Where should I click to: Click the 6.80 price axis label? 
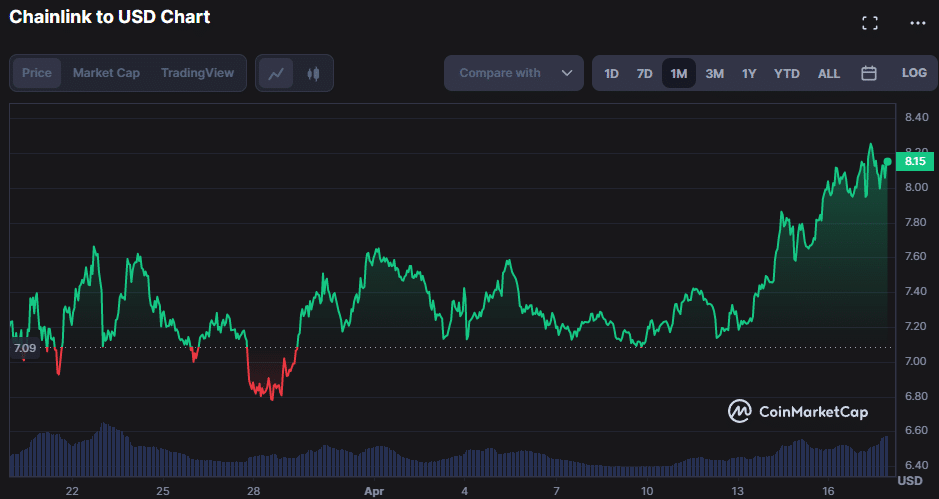916,396
